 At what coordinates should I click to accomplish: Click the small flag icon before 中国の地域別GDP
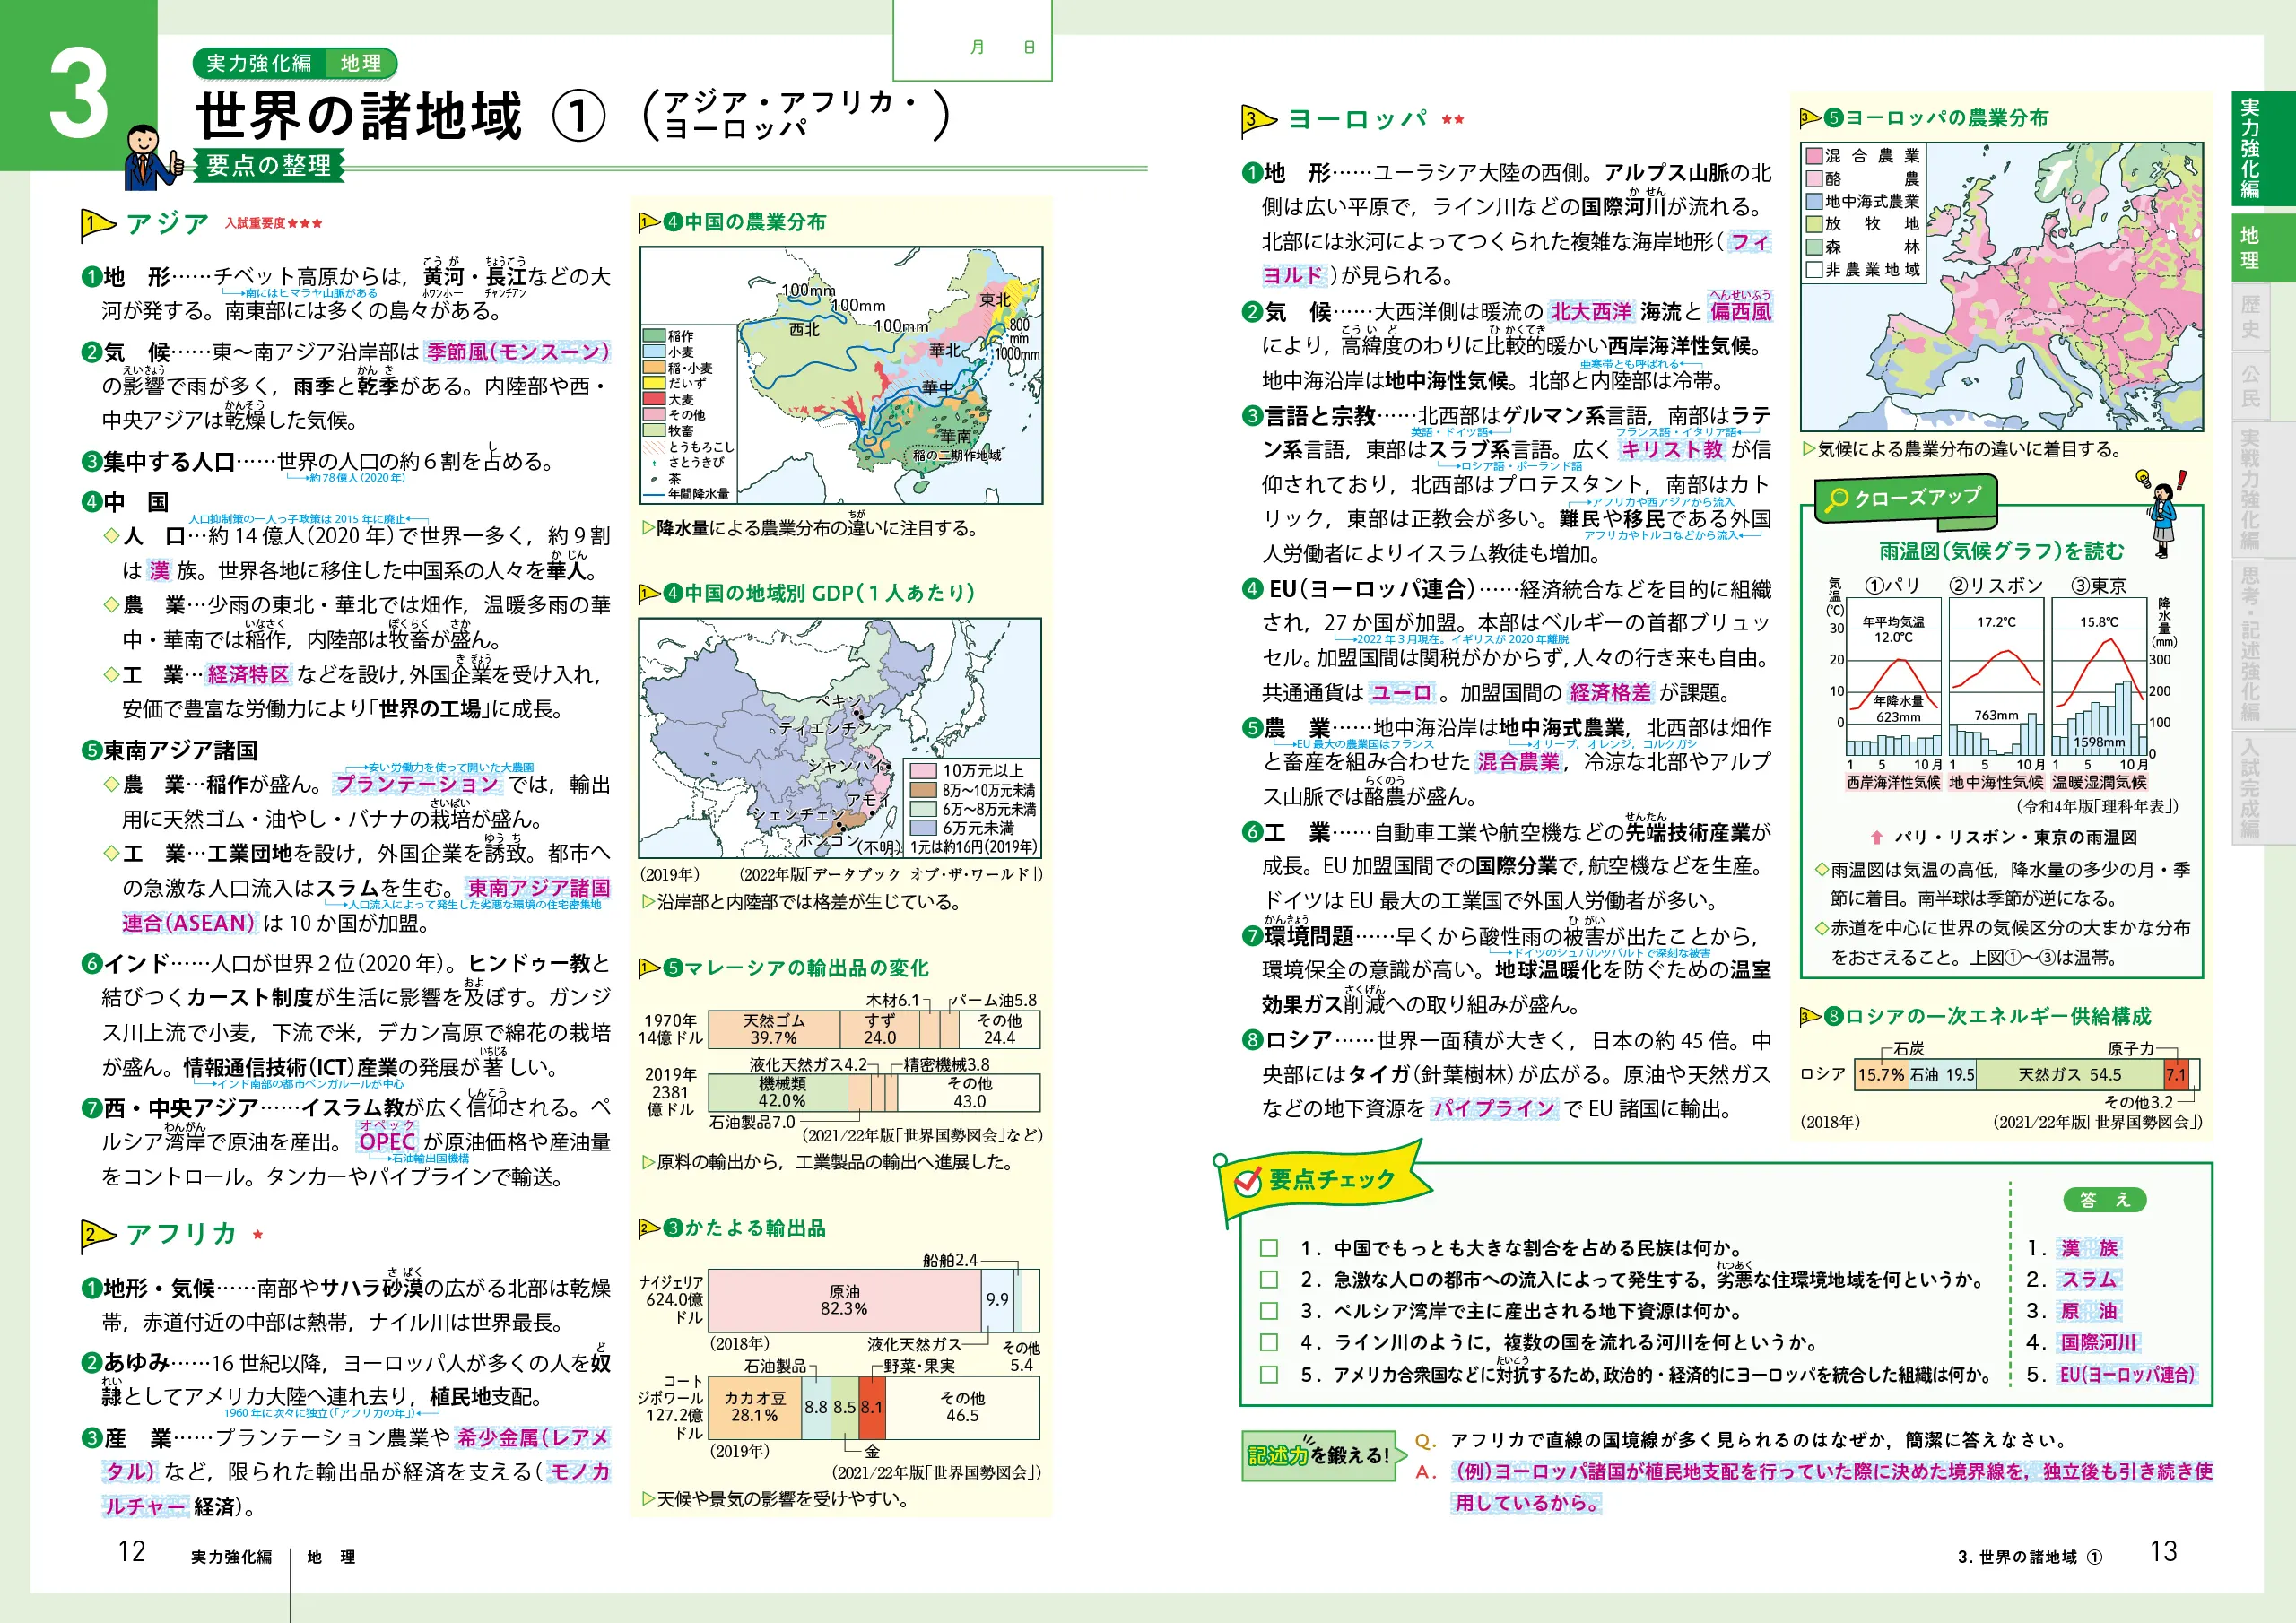650,593
